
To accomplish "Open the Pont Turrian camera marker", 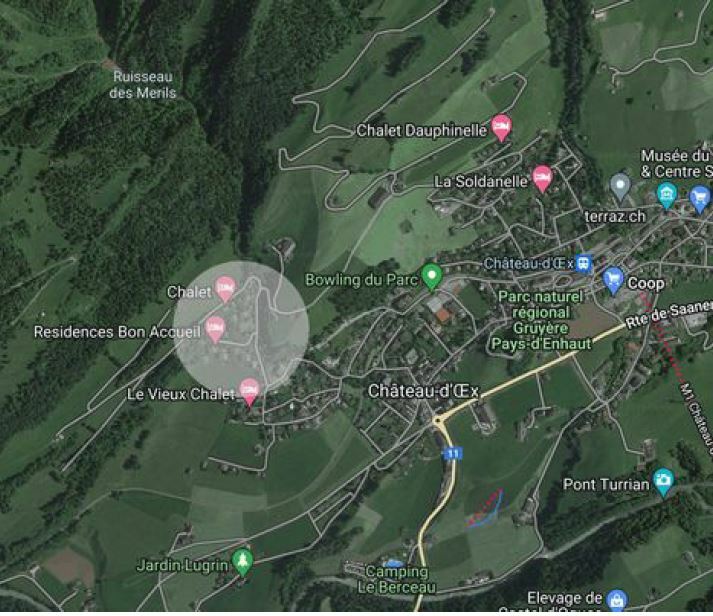I will click(663, 481).
